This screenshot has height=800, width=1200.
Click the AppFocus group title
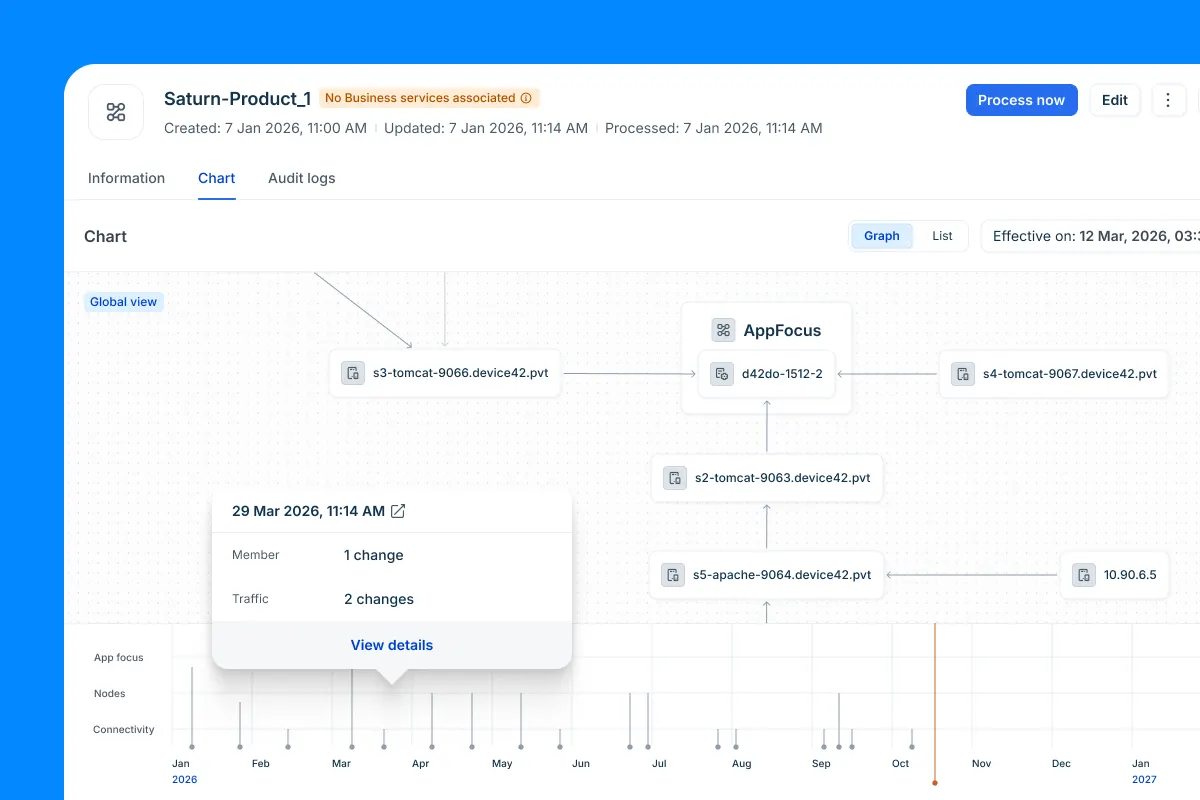(782, 330)
